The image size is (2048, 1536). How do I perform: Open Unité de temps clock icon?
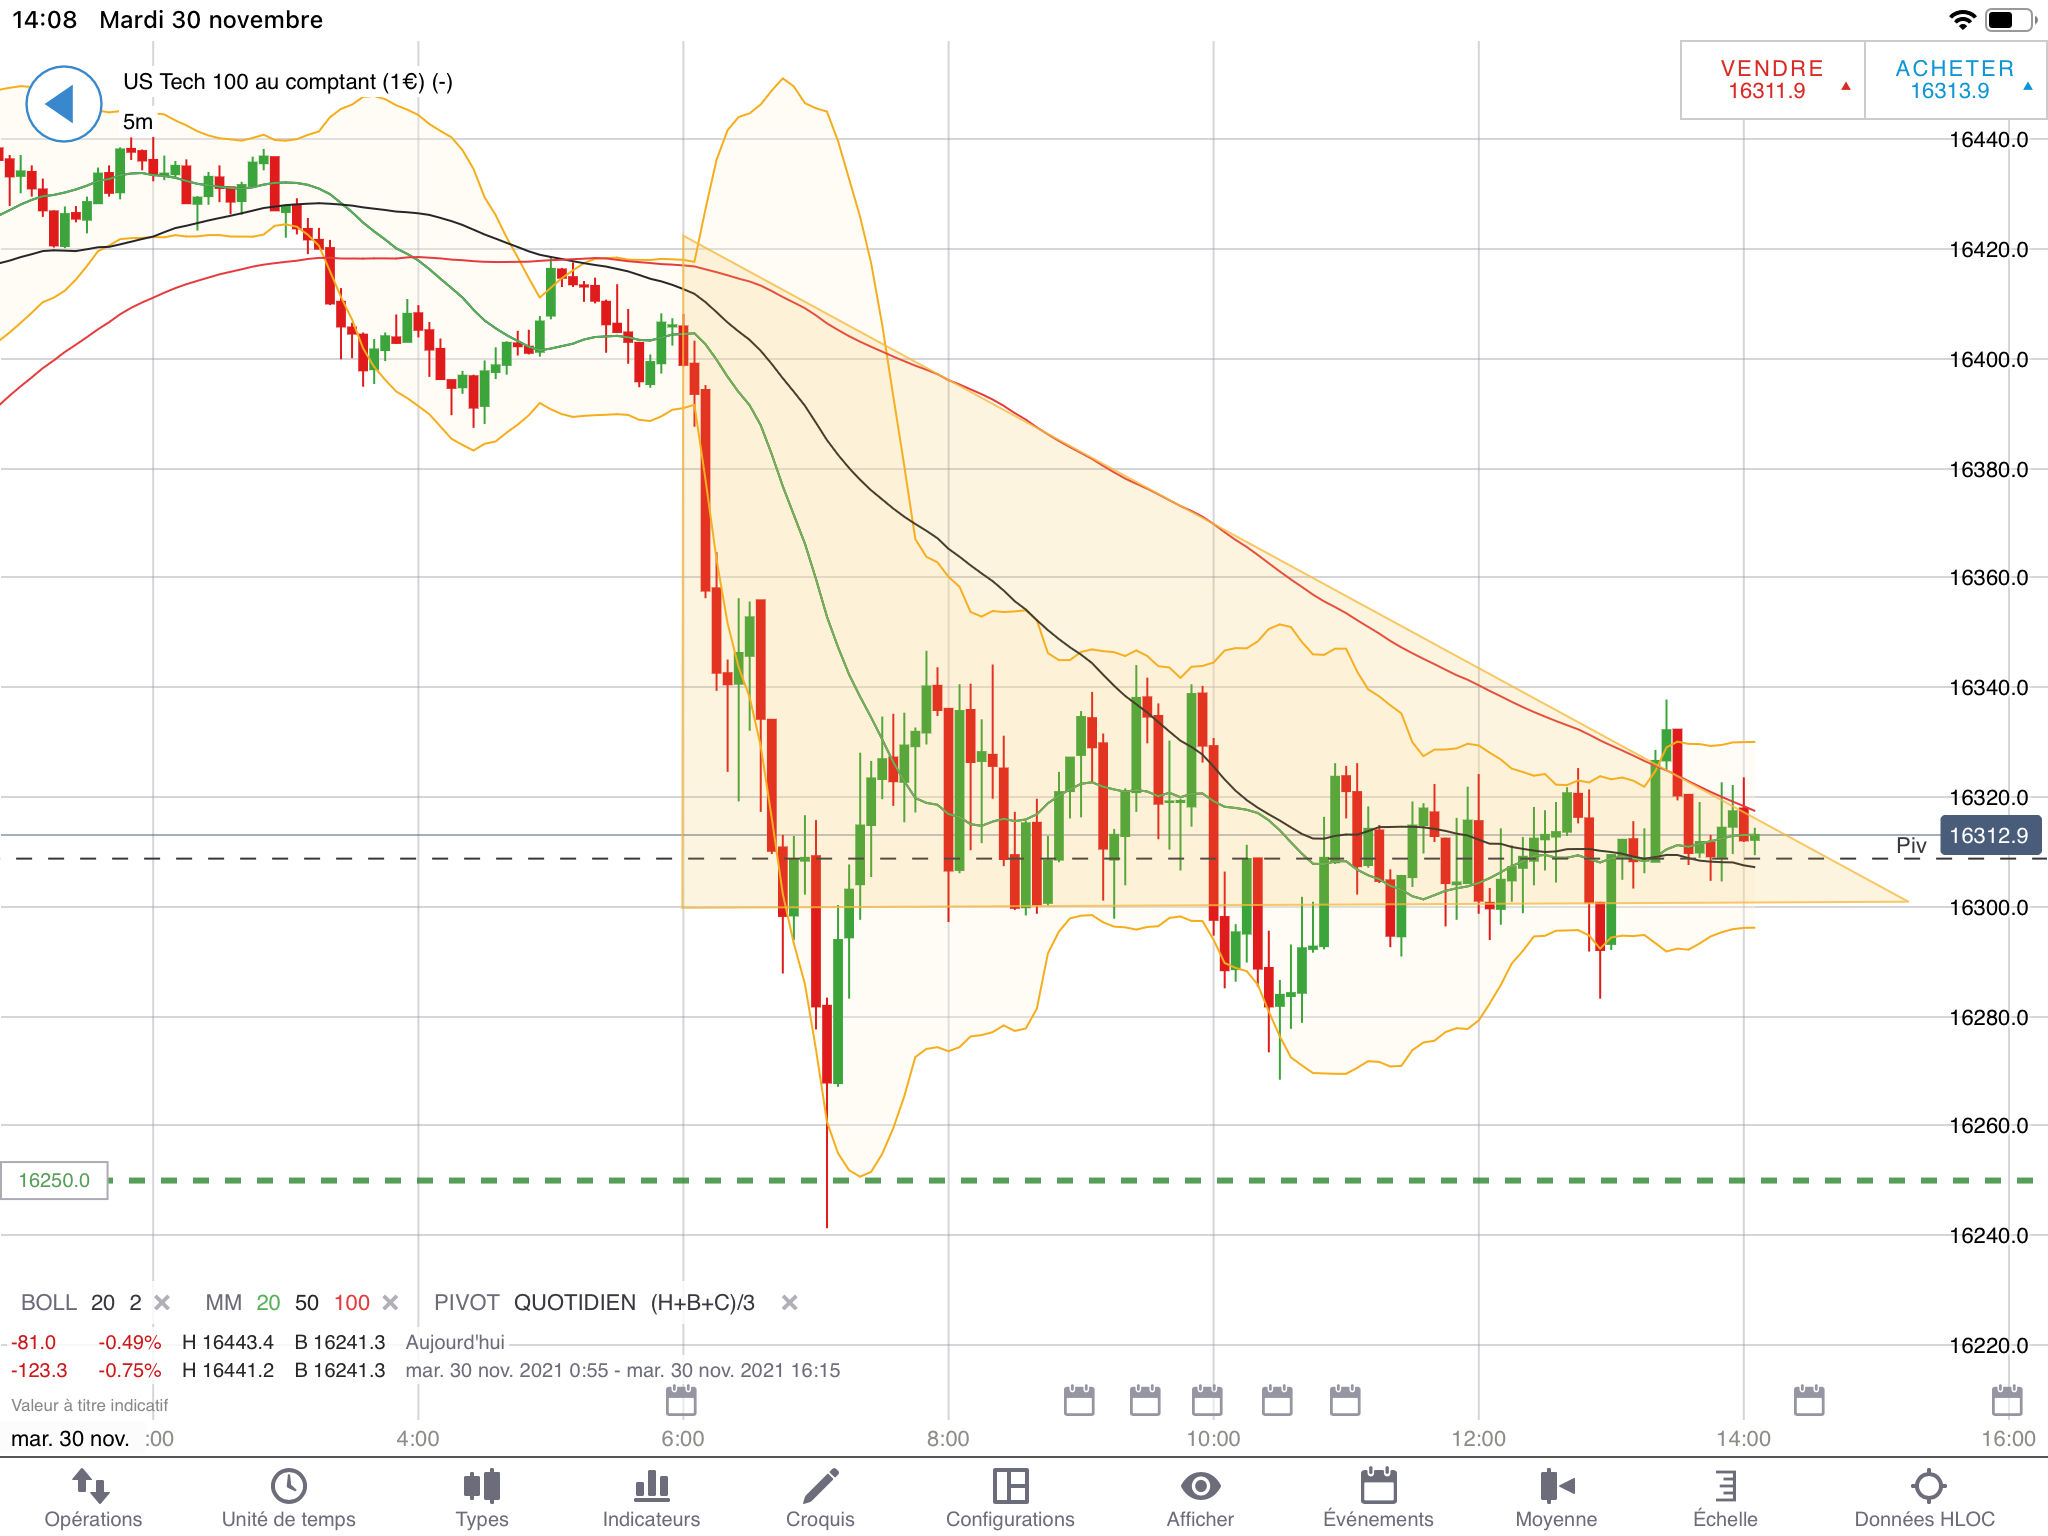[288, 1487]
